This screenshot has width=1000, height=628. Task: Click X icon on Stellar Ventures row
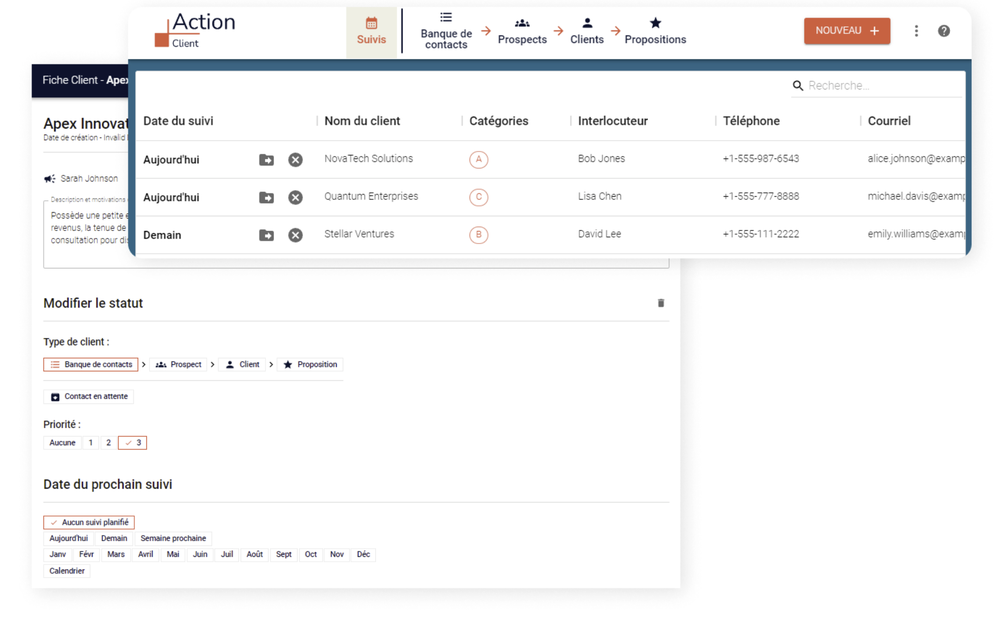tap(295, 235)
